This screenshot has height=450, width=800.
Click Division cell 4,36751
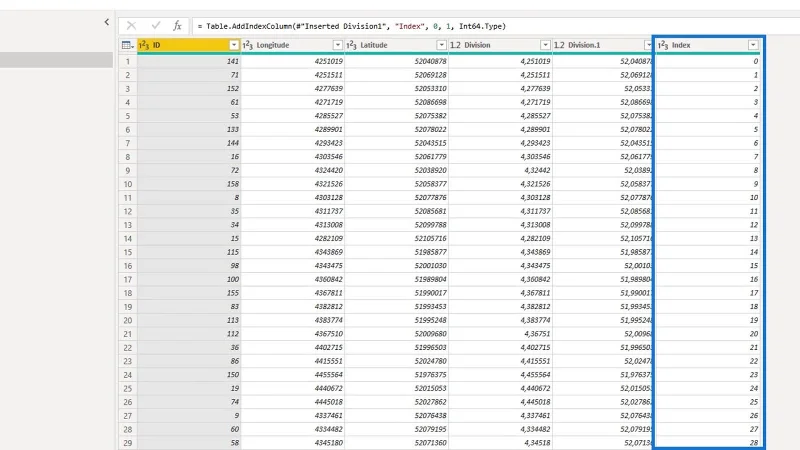[x=500, y=334]
